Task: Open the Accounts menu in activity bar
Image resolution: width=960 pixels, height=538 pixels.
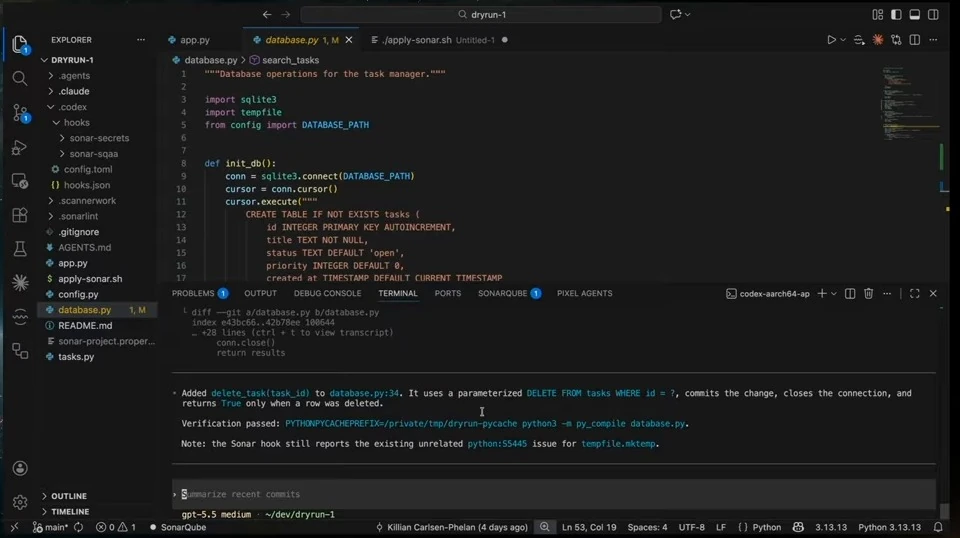Action: click(20, 468)
